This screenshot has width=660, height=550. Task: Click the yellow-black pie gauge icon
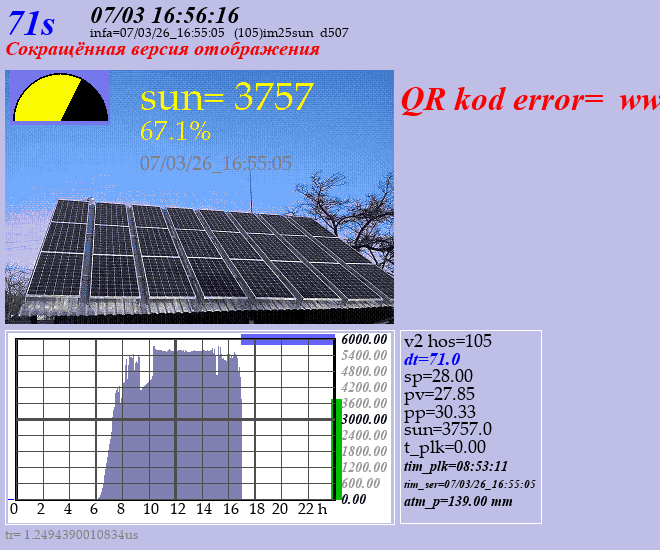tap(60, 97)
